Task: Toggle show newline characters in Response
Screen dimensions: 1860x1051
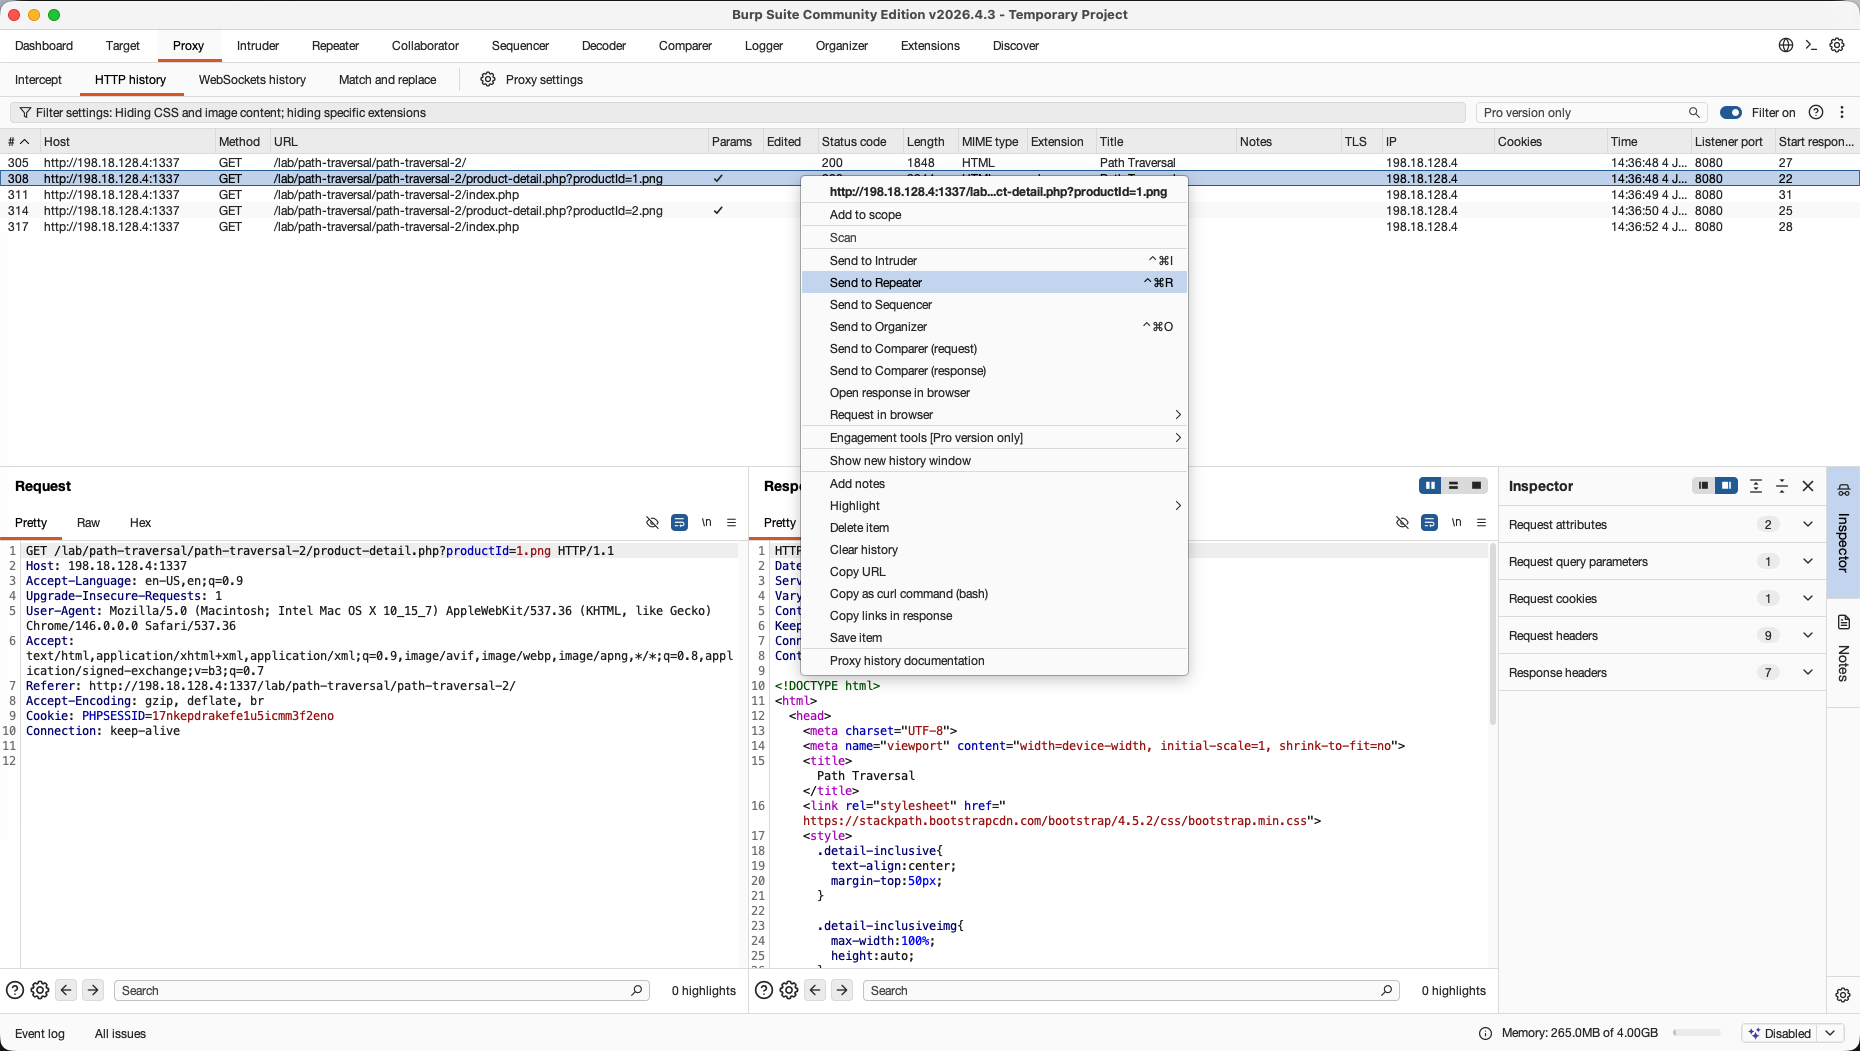Action: coord(1456,522)
